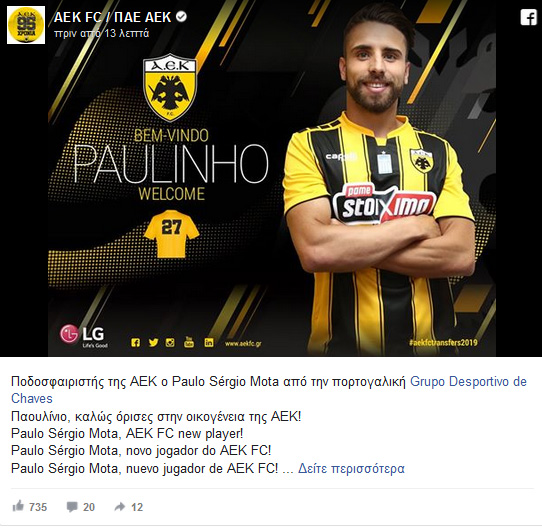The image size is (542, 529).
Task: Click the LinkedIn icon in banner
Action: click(209, 343)
